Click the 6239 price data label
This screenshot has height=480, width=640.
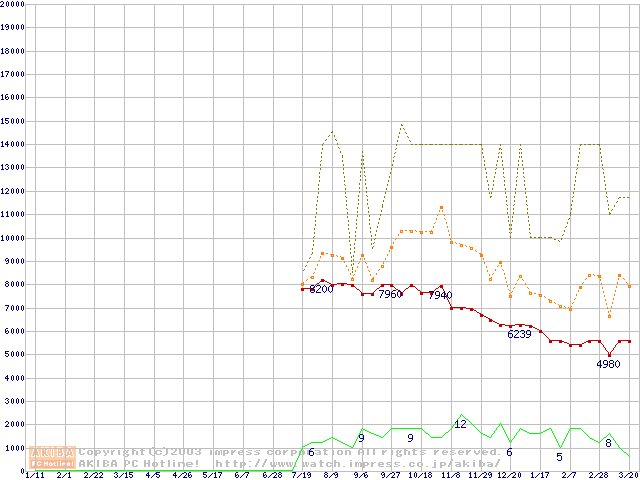click(519, 334)
